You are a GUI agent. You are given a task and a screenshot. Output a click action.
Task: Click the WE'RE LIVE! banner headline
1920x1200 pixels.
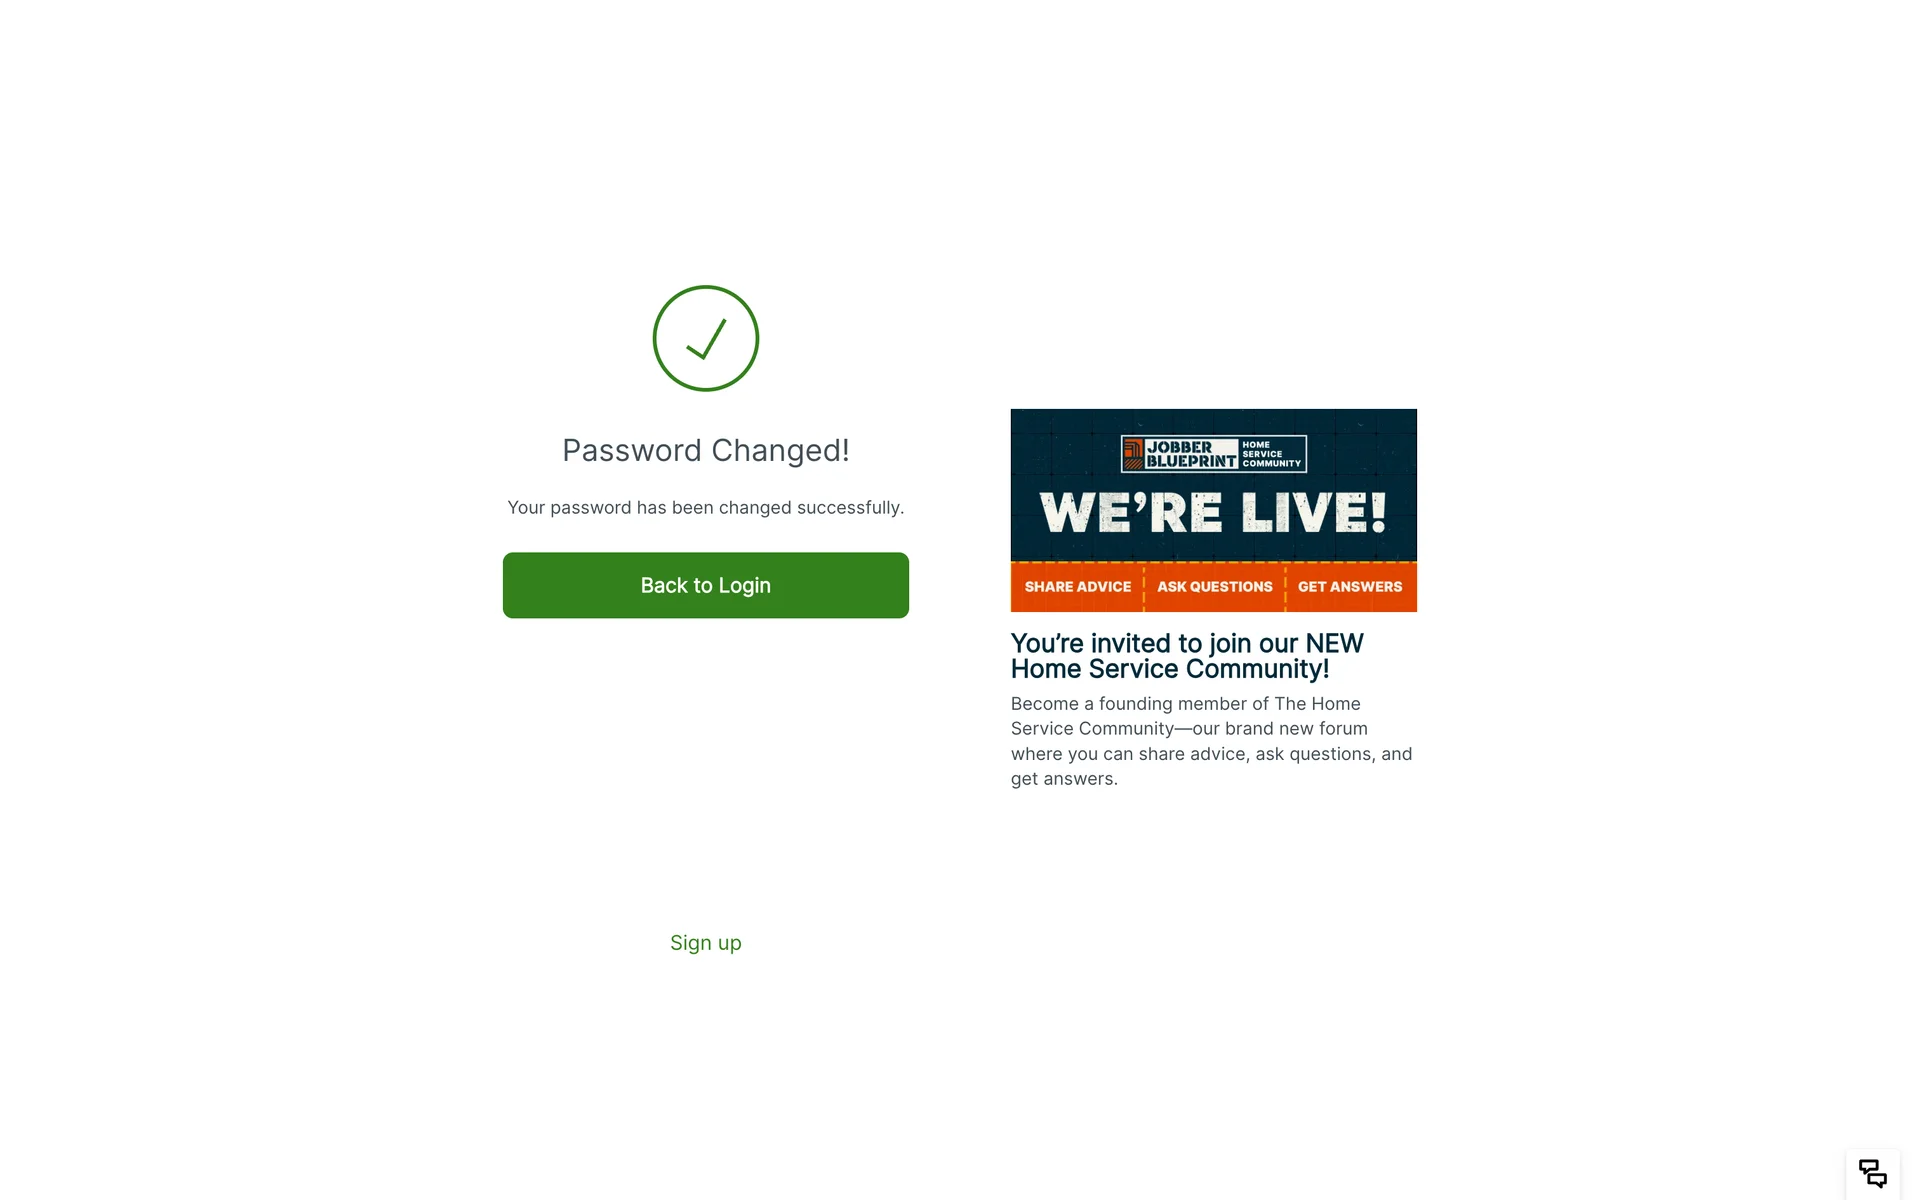click(x=1213, y=513)
